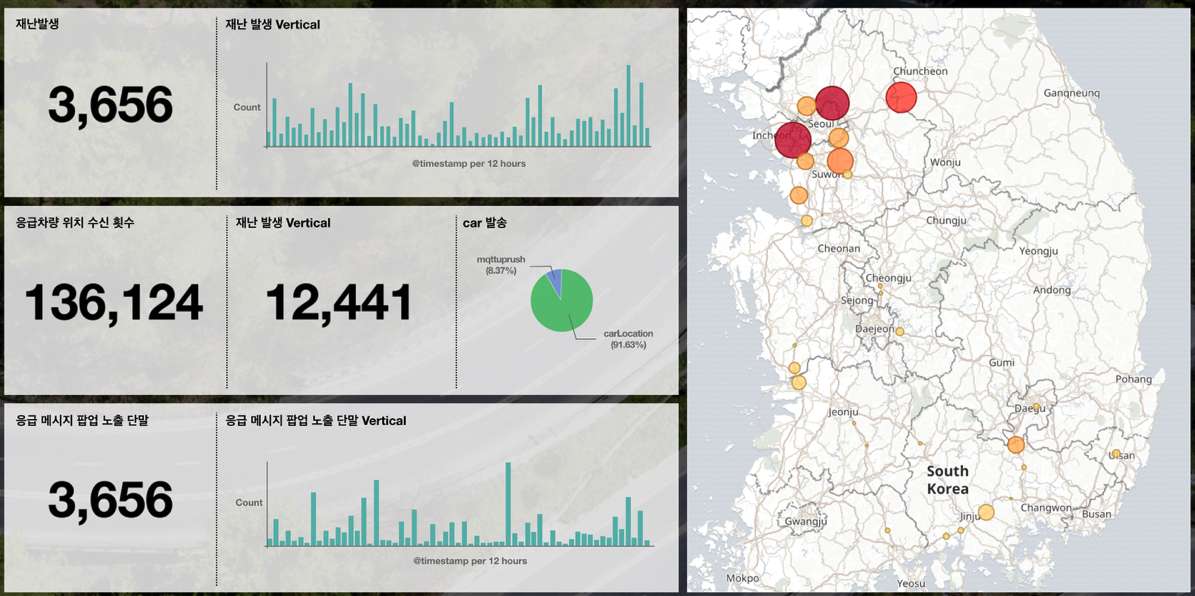
Task: Click the yellow circle next to Jinju
Action: pos(986,512)
